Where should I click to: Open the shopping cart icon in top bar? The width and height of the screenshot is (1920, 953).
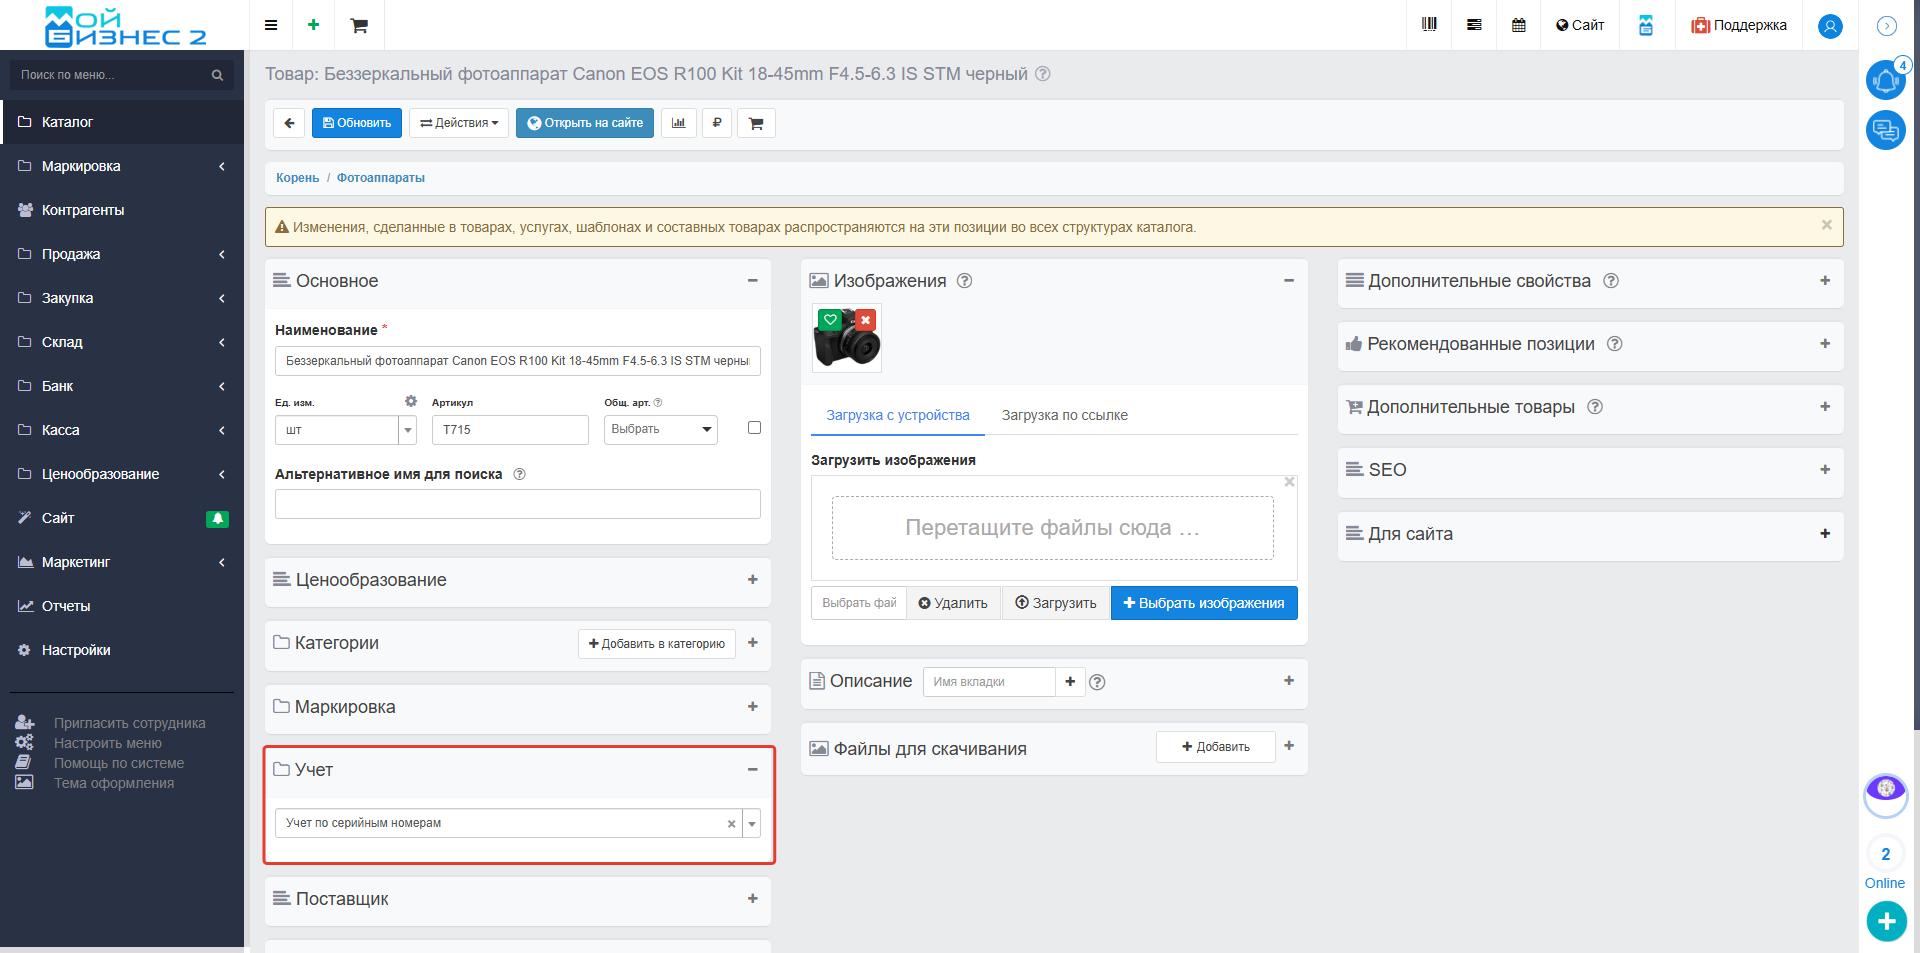click(359, 26)
